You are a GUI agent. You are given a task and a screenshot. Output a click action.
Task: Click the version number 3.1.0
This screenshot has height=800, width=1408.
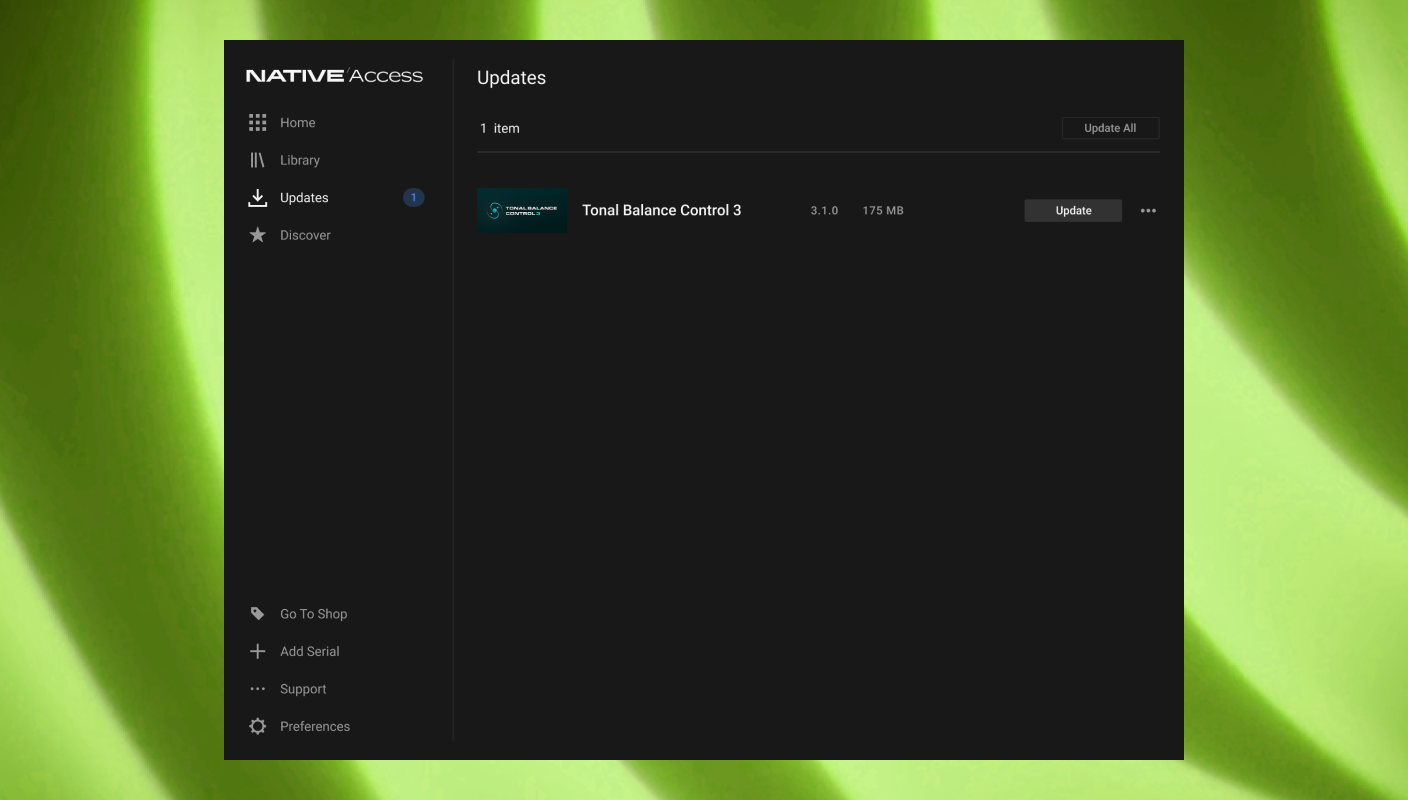pos(824,211)
